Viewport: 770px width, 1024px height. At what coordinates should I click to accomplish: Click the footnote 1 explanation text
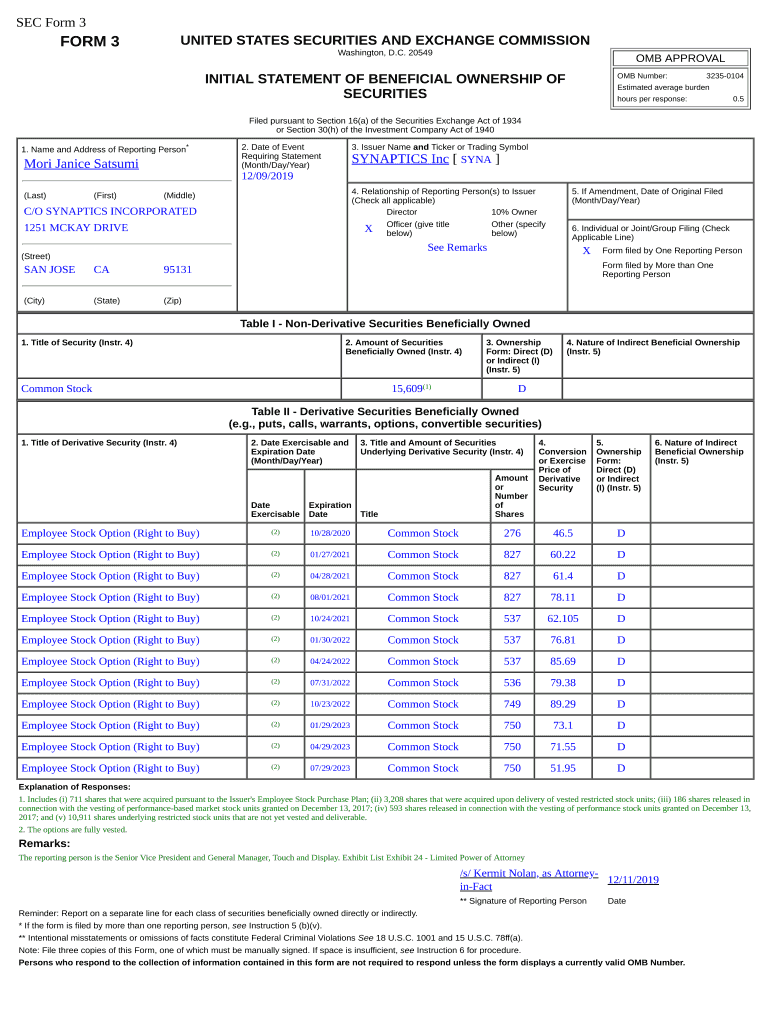[385, 808]
